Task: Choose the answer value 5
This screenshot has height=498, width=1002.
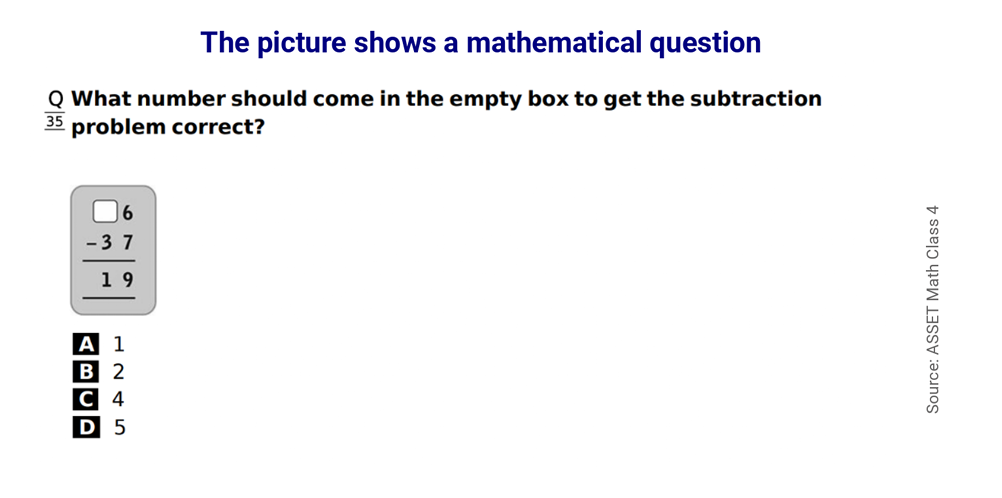Action: tap(119, 427)
